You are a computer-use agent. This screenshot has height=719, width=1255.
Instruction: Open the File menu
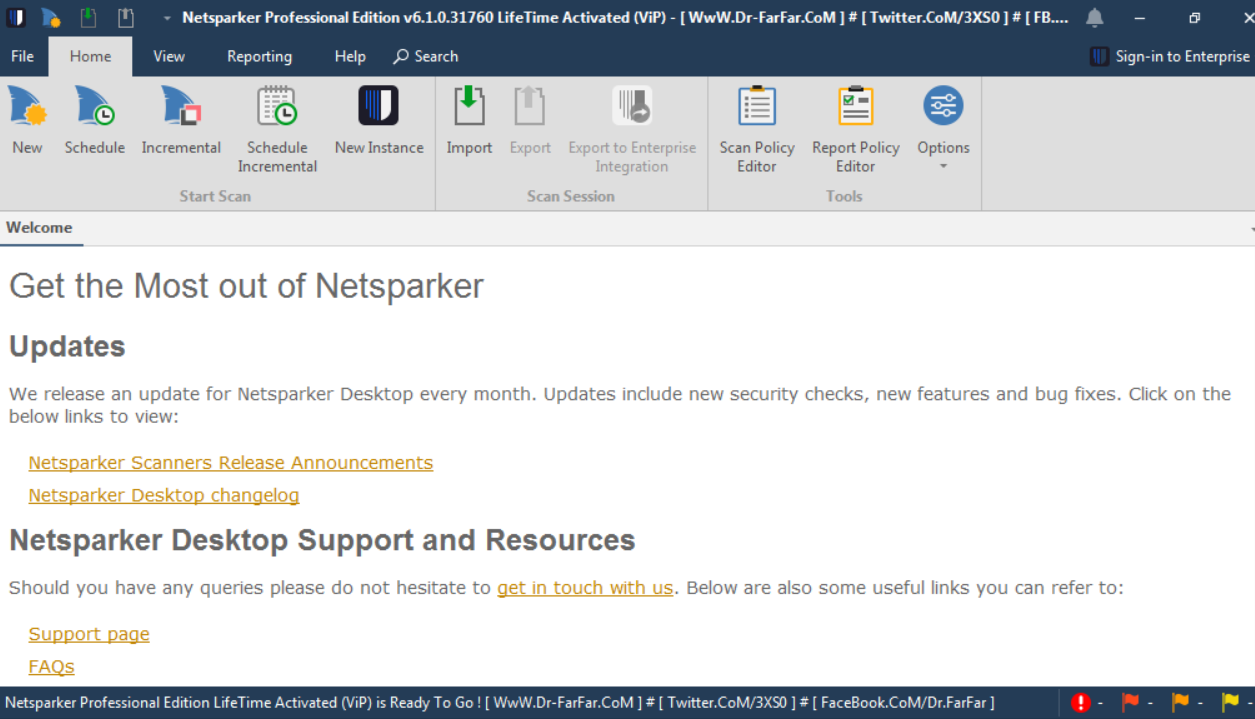coord(22,56)
